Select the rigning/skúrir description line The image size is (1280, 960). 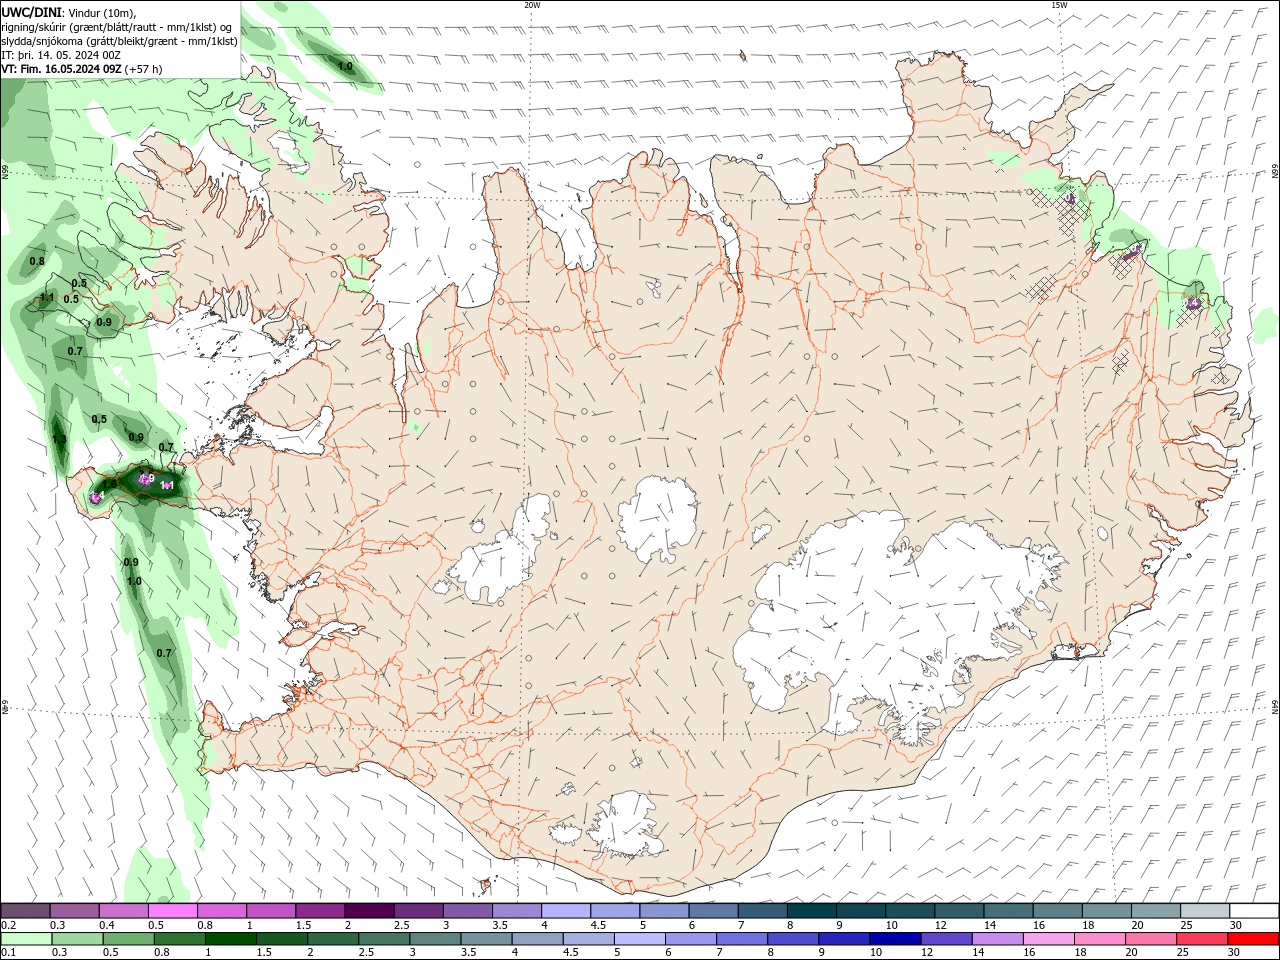coord(117,26)
